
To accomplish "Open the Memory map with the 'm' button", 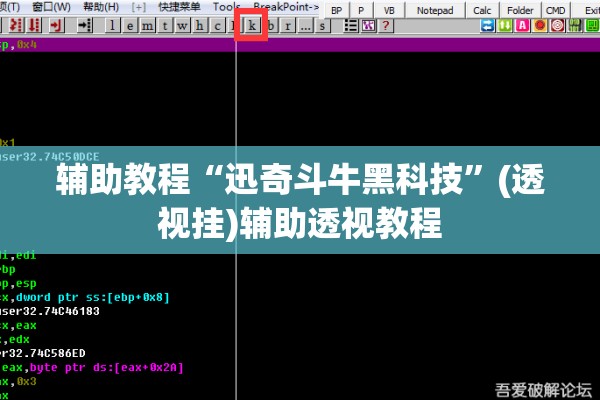I will pyautogui.click(x=147, y=26).
